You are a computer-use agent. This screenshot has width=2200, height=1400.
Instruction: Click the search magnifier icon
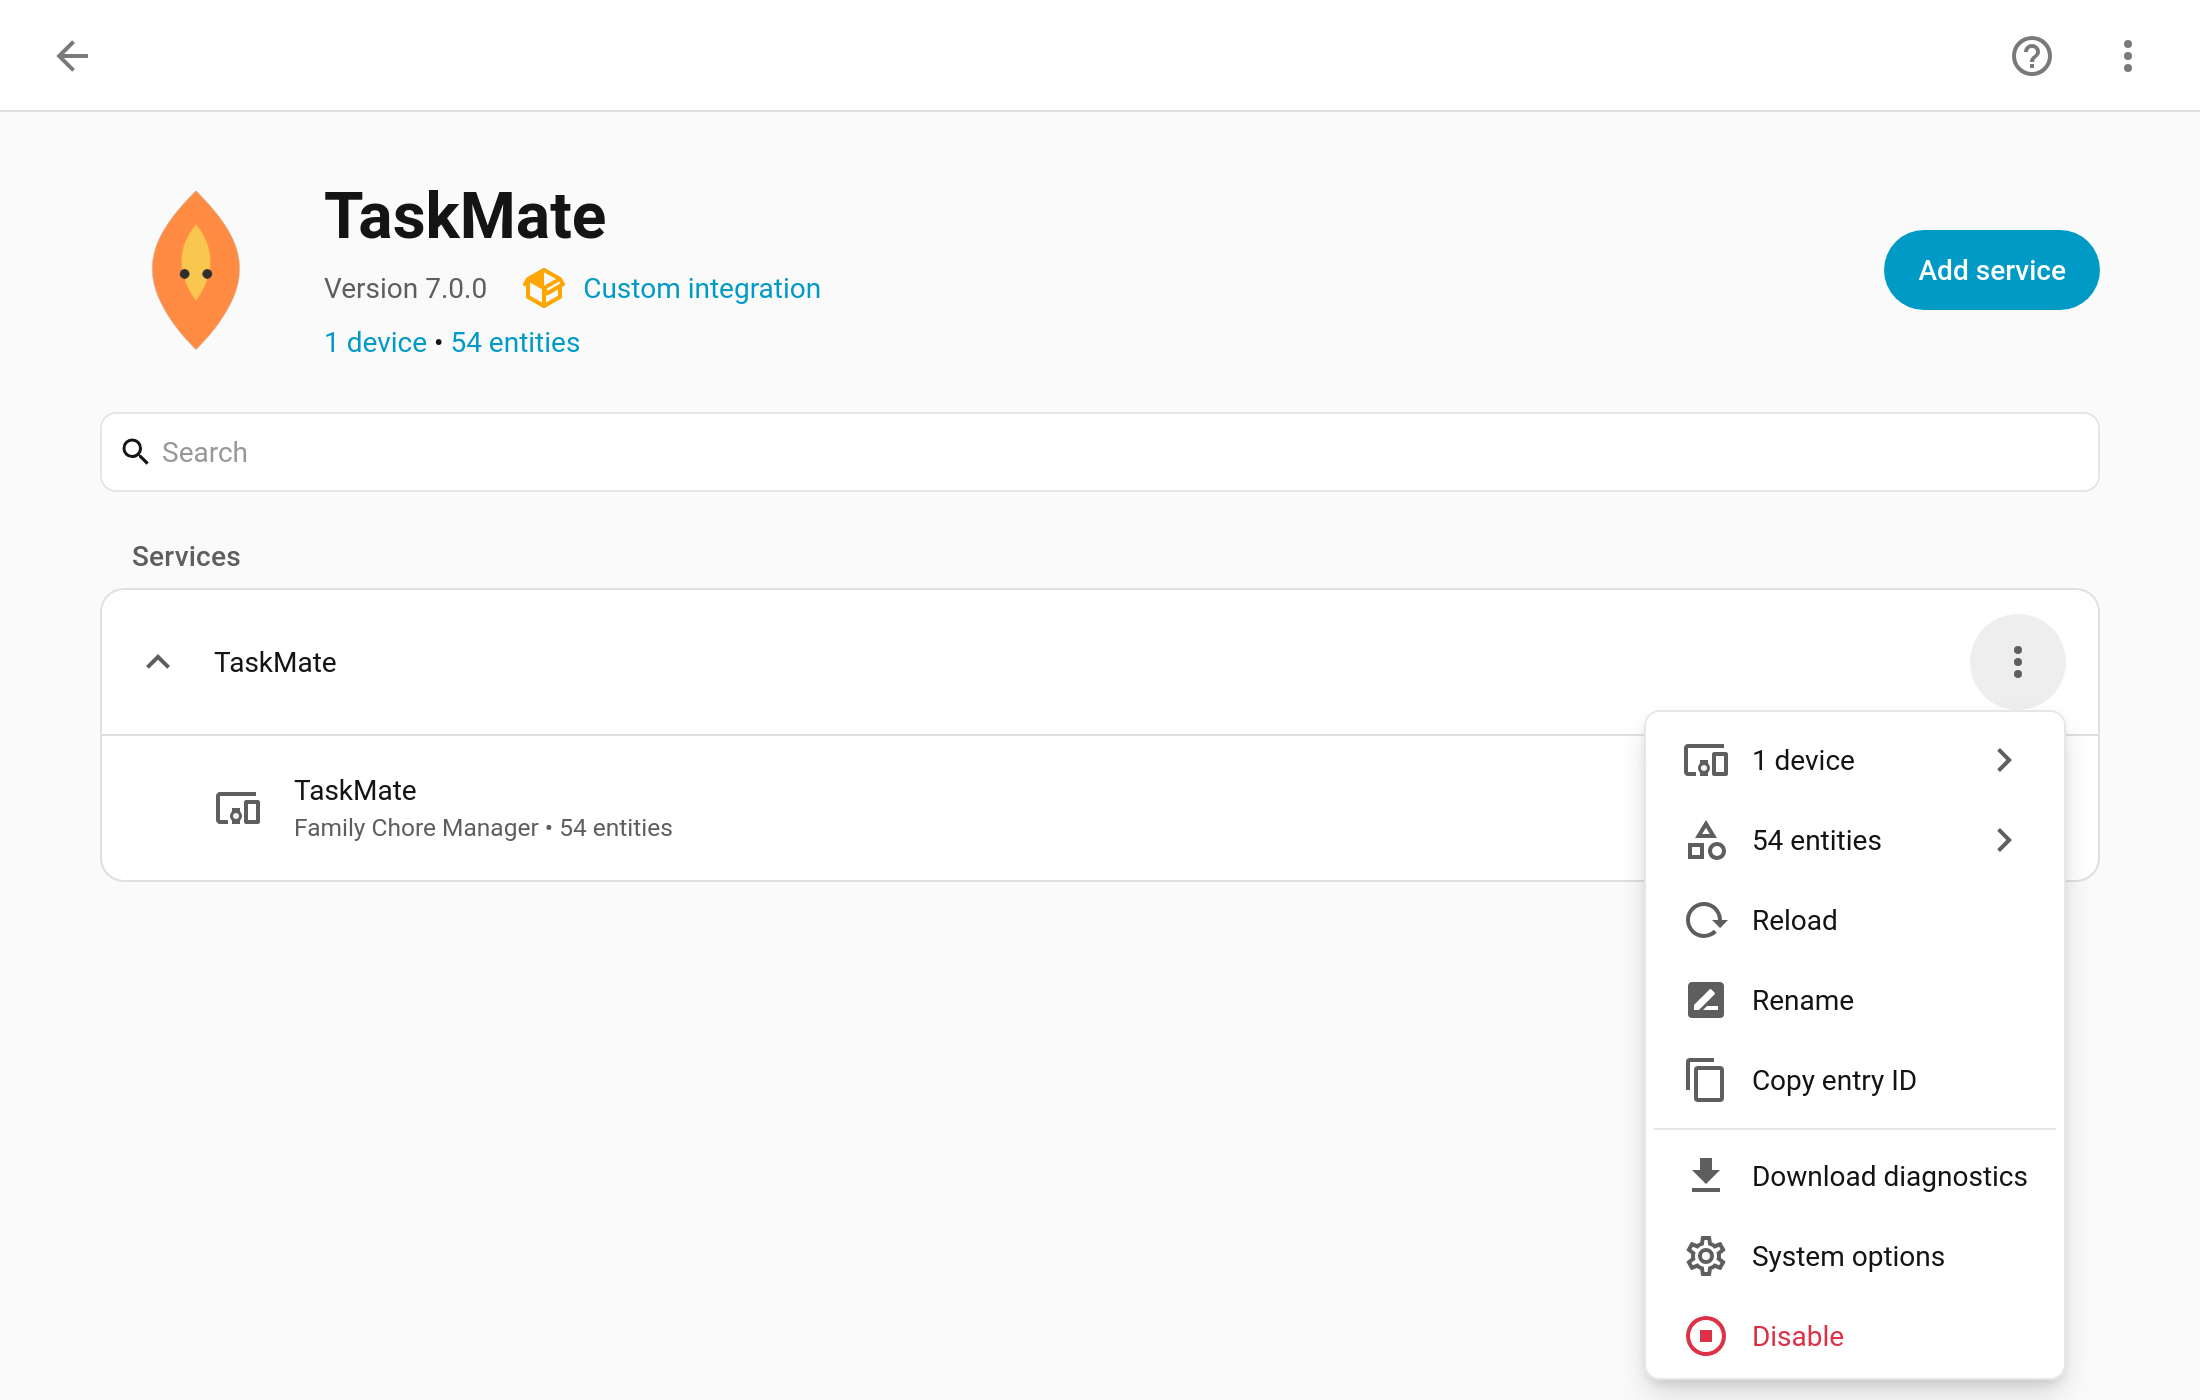tap(135, 452)
